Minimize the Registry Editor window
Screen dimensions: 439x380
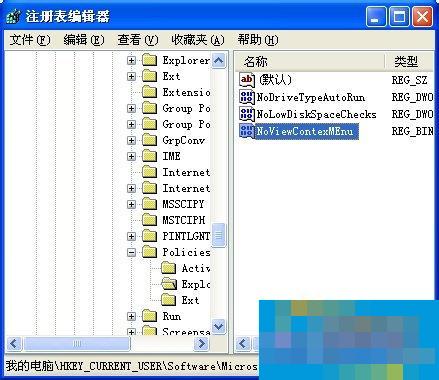pos(376,17)
